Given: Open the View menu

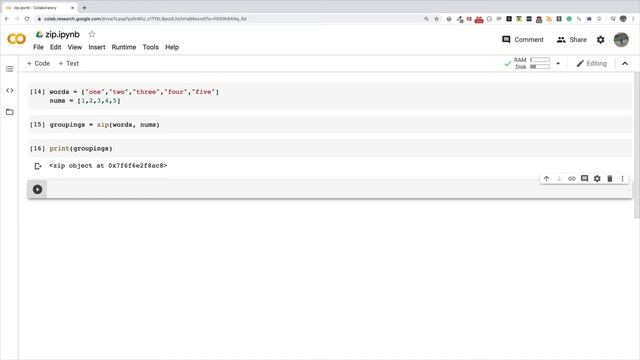Looking at the screenshot, I should point(75,47).
